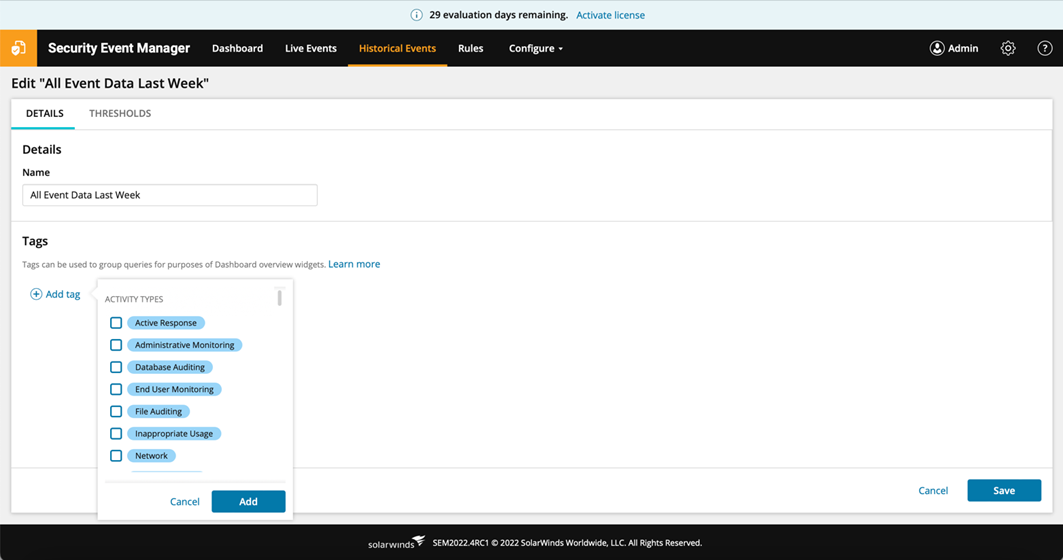Select the File Auditing tag label

coord(158,412)
